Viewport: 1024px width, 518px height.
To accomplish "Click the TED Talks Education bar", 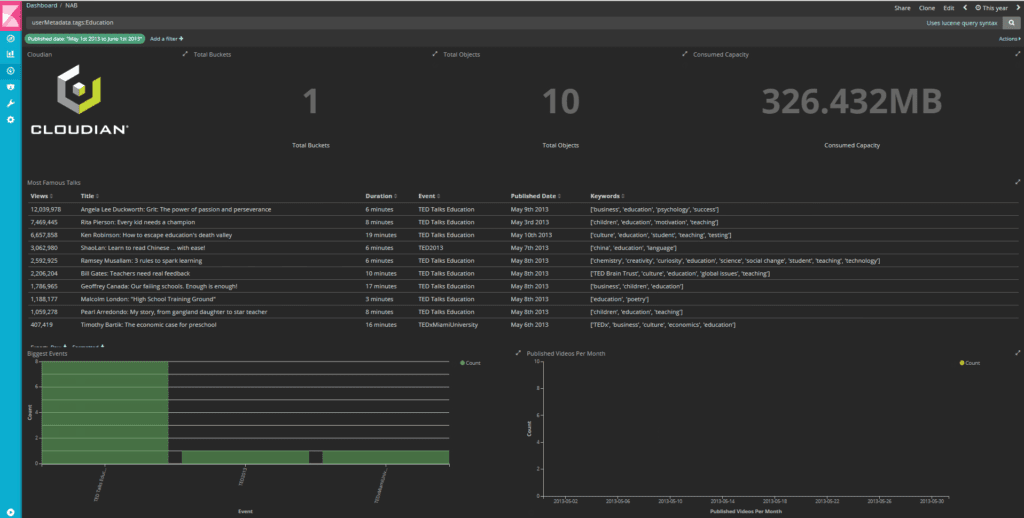I will click(105, 413).
